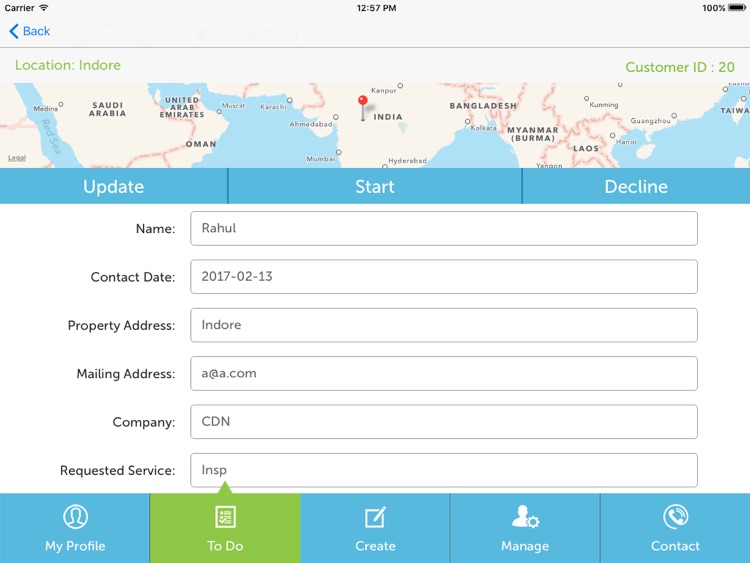Viewport: 750px width, 563px height.
Task: Click the Requested Service: label
Action: coord(118,470)
